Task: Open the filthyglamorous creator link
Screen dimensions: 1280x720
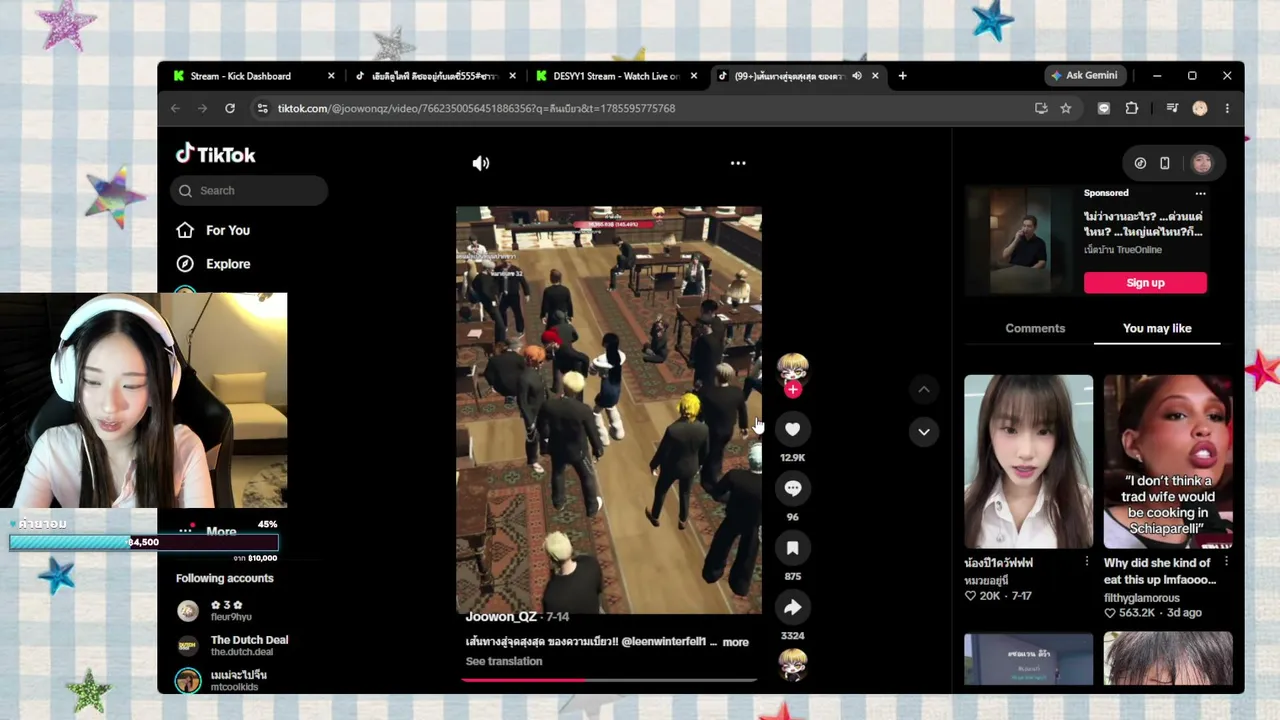Action: [x=1142, y=598]
